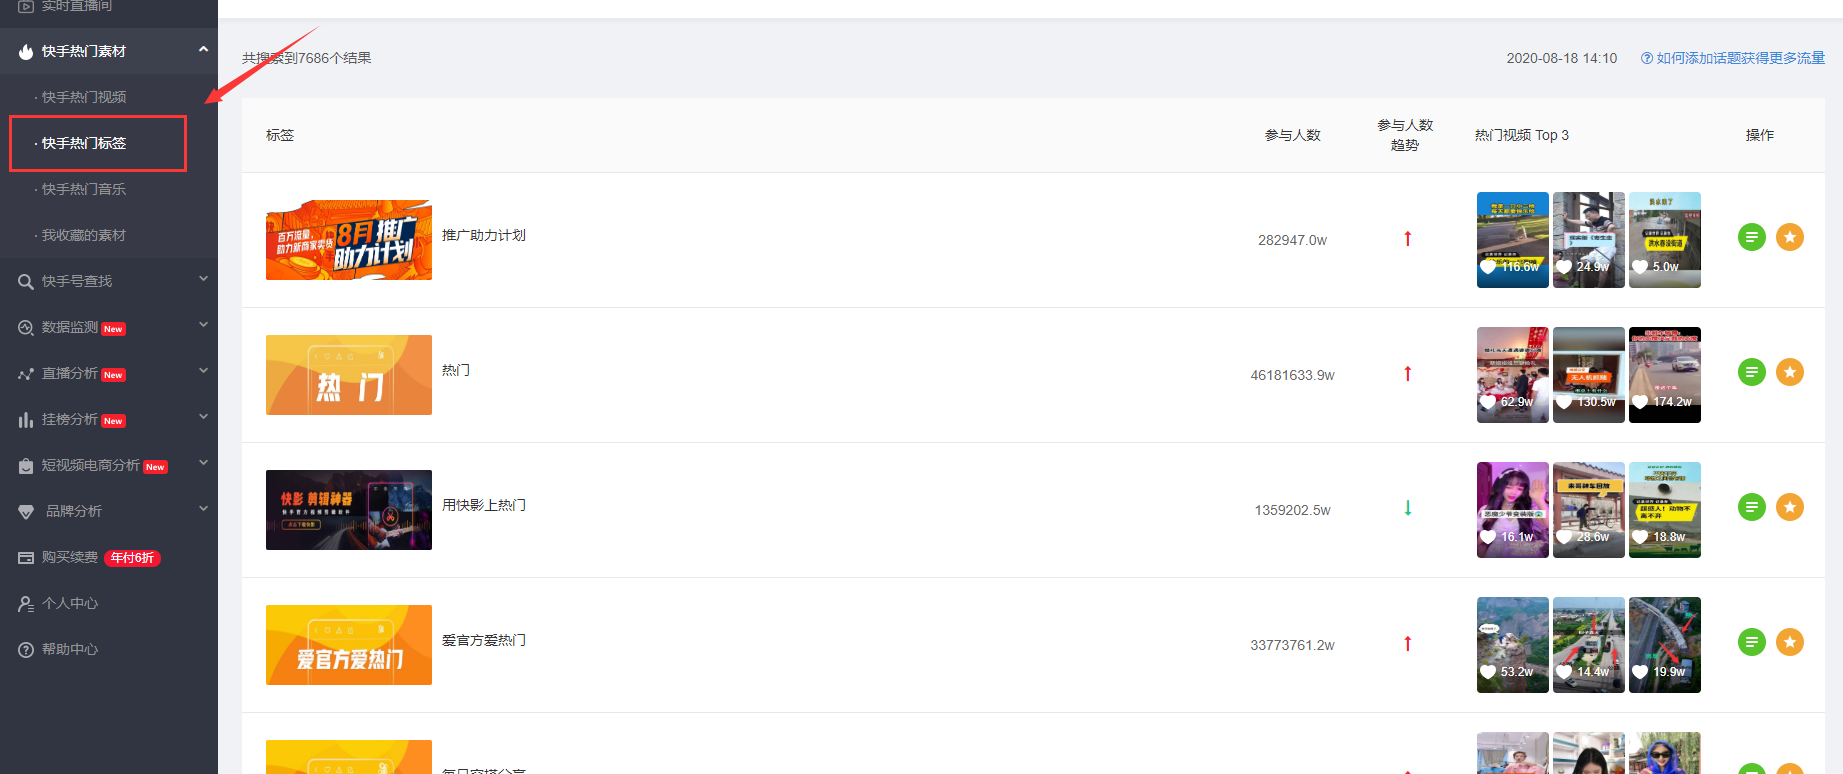Viewport: 1843px width, 774px height.
Task: Click the 直播分析 graph icon
Action: pyautogui.click(x=26, y=374)
